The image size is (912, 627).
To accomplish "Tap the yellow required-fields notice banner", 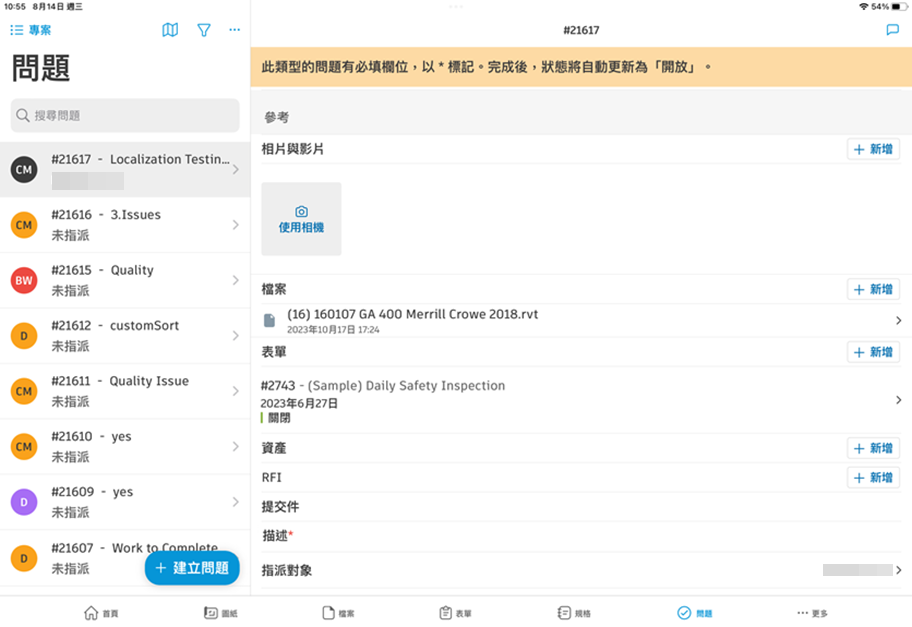I will (x=581, y=67).
